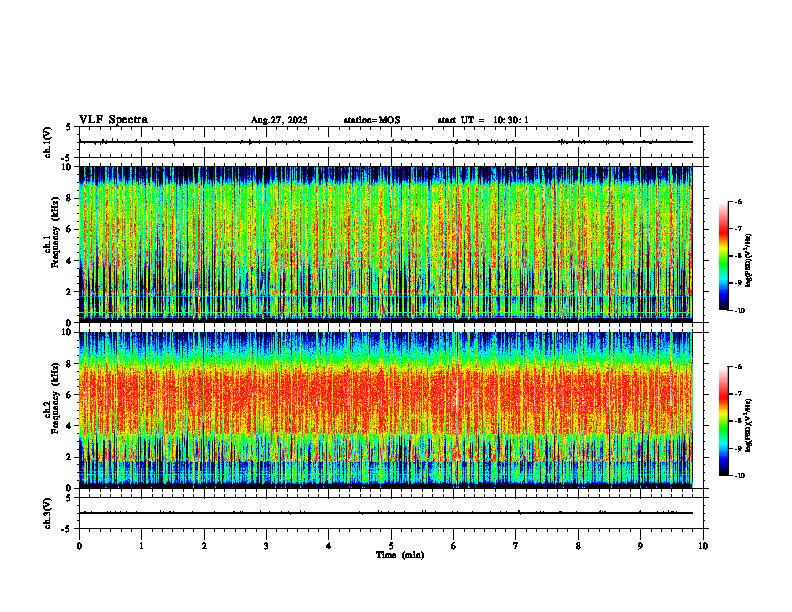The width and height of the screenshot is (792, 612).
Task: Click the "ch.1(V)" waveform axis label
Action: [48, 142]
